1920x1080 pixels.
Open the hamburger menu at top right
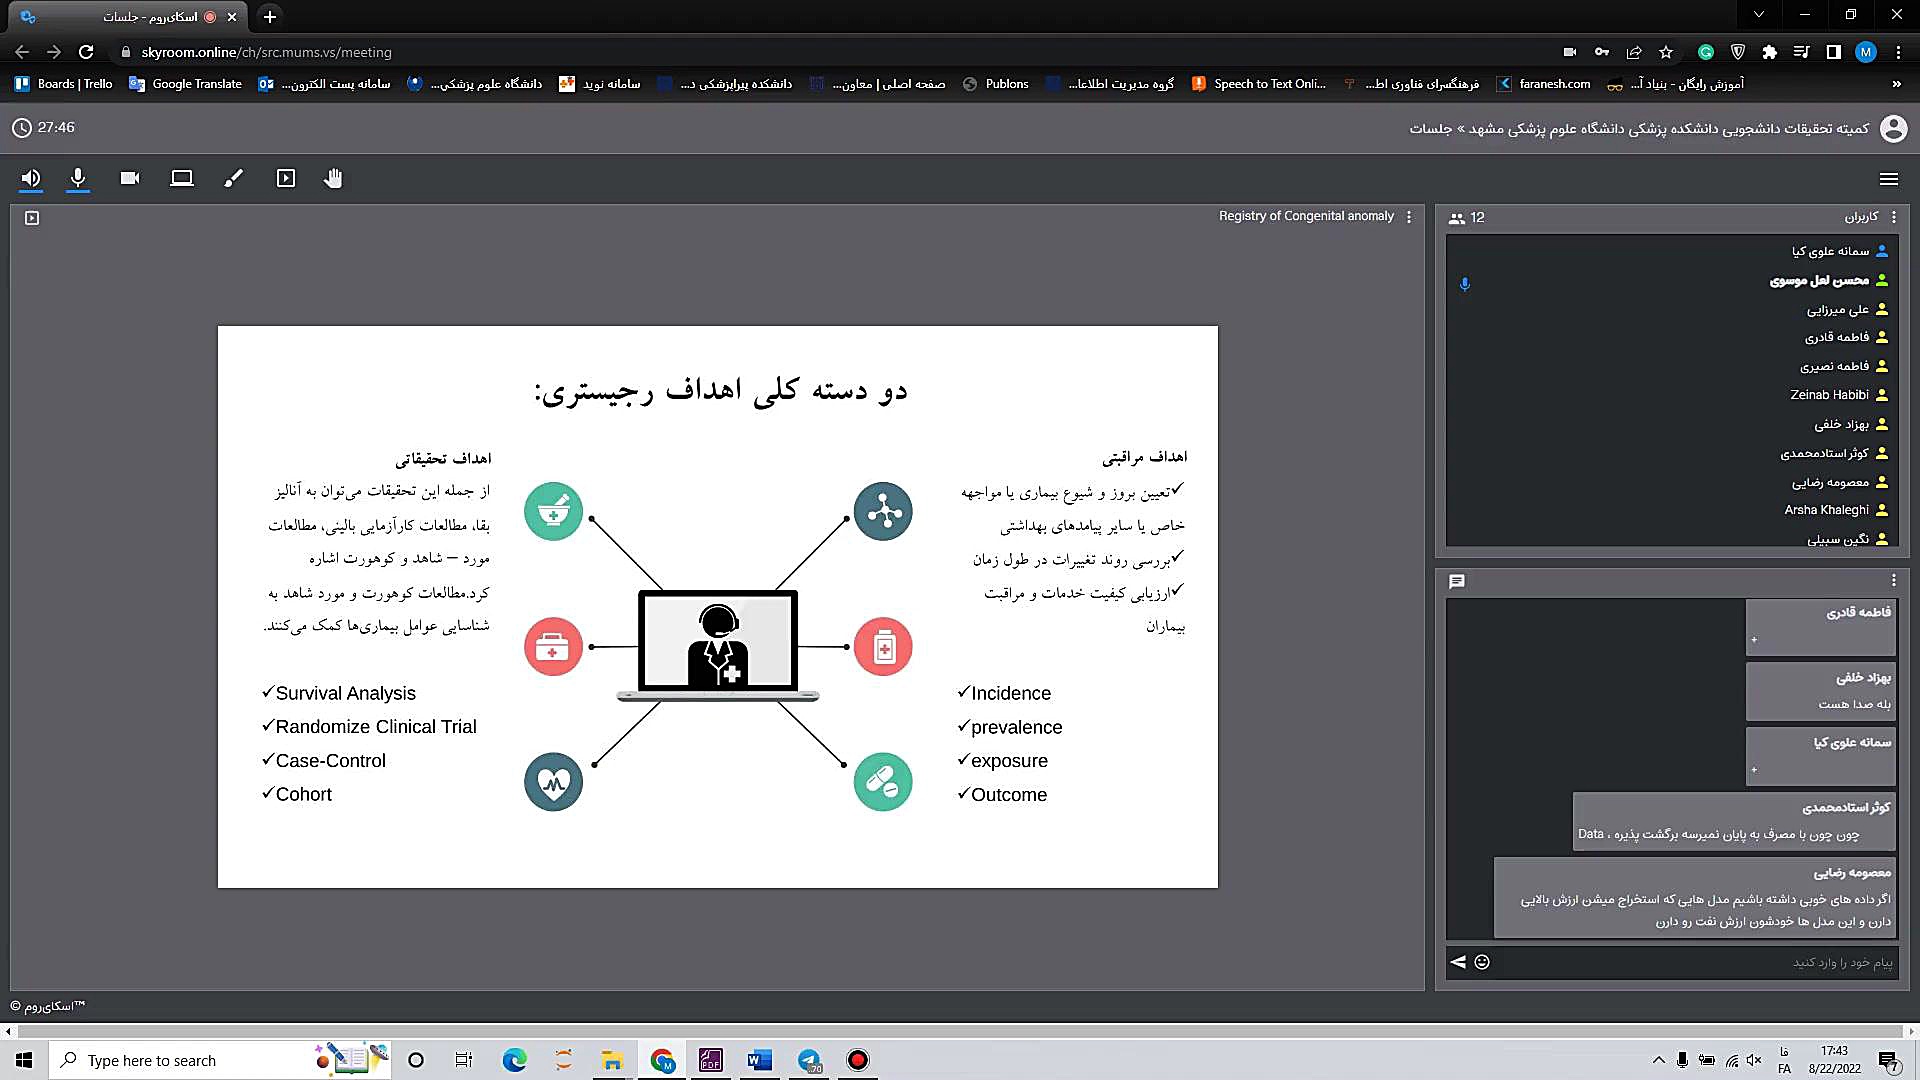pyautogui.click(x=1888, y=179)
